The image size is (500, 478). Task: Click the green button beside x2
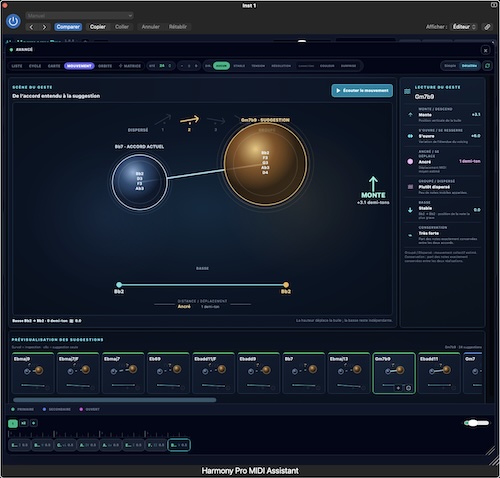click(13, 423)
